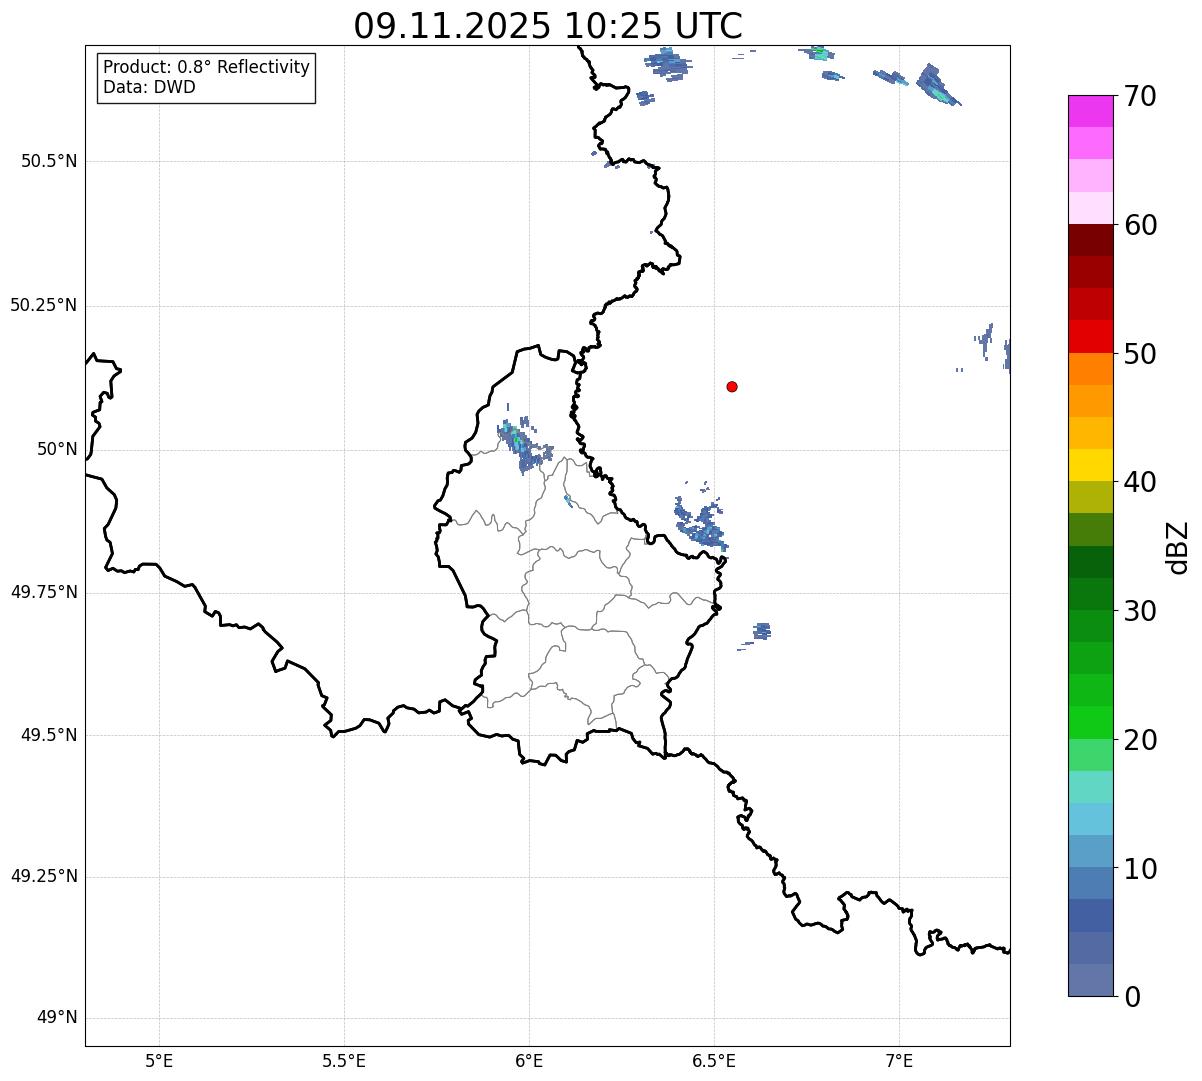Click the colorbar tick label 40
The height and width of the screenshot is (1081, 1202).
click(x=1140, y=482)
